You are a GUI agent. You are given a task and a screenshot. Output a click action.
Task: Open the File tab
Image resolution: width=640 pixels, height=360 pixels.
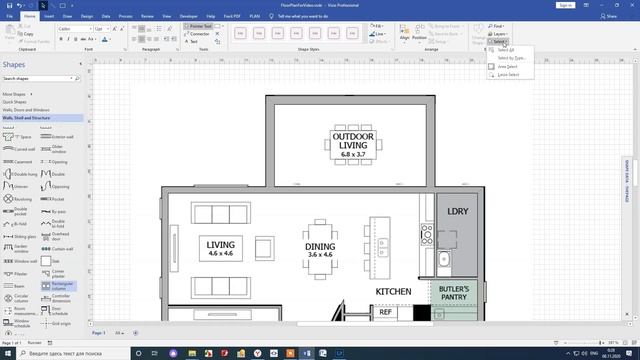point(10,16)
